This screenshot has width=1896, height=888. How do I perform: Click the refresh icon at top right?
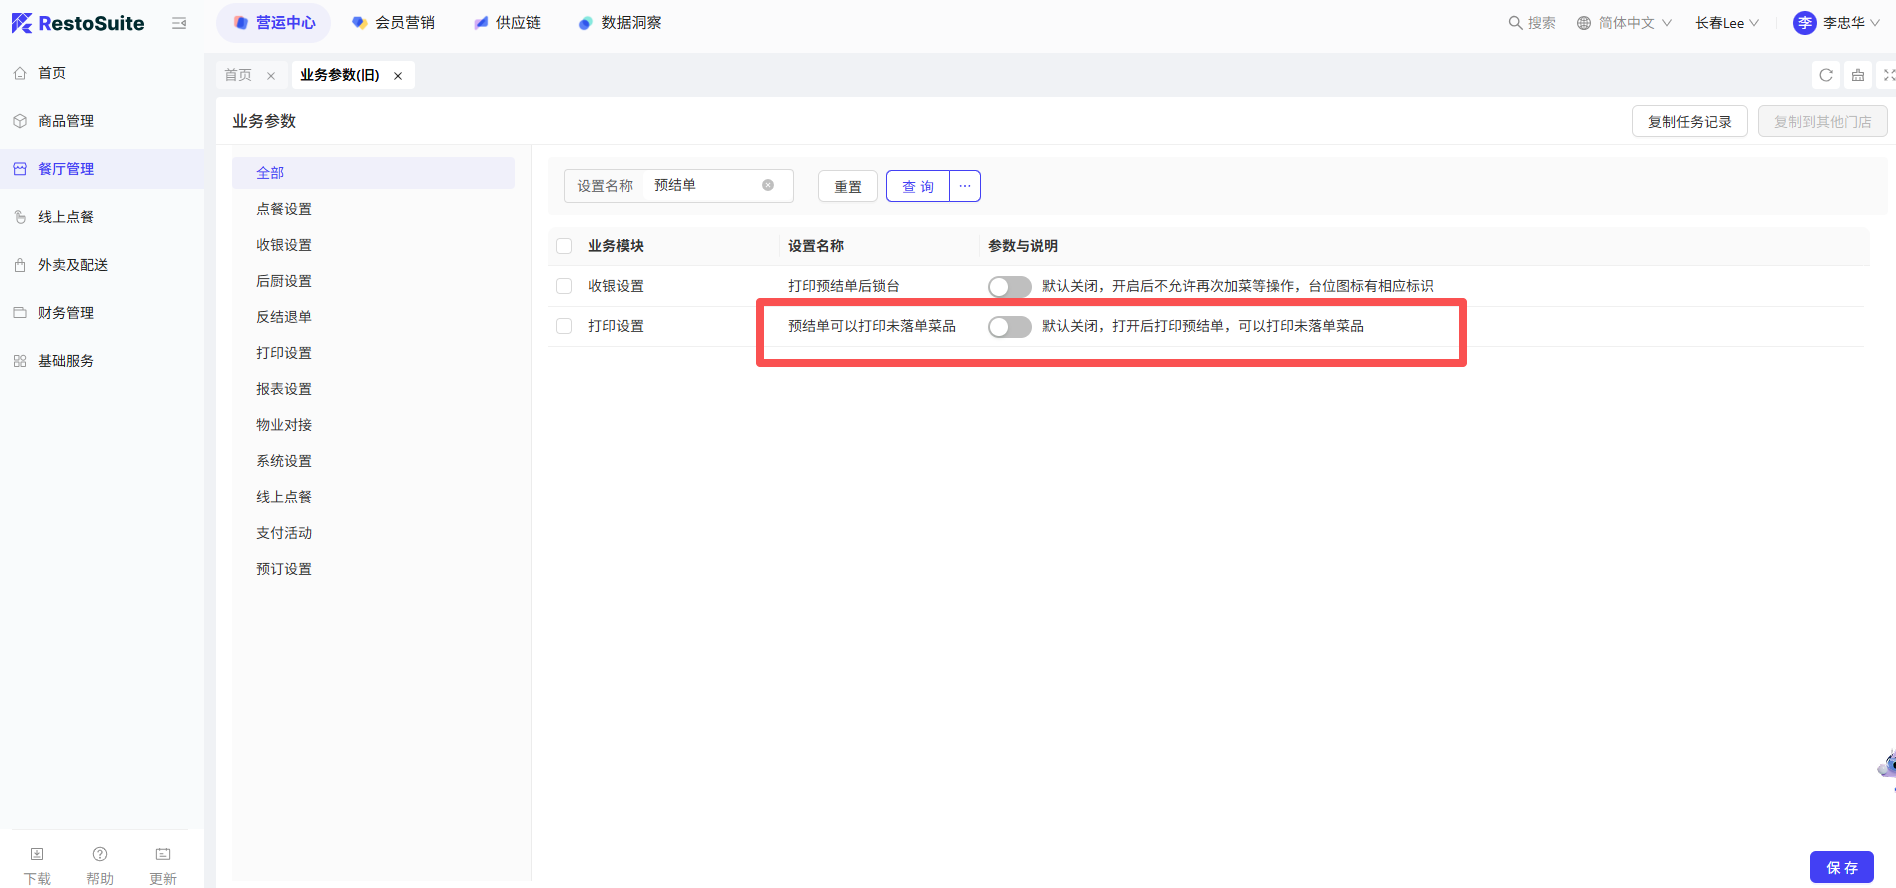(1825, 75)
